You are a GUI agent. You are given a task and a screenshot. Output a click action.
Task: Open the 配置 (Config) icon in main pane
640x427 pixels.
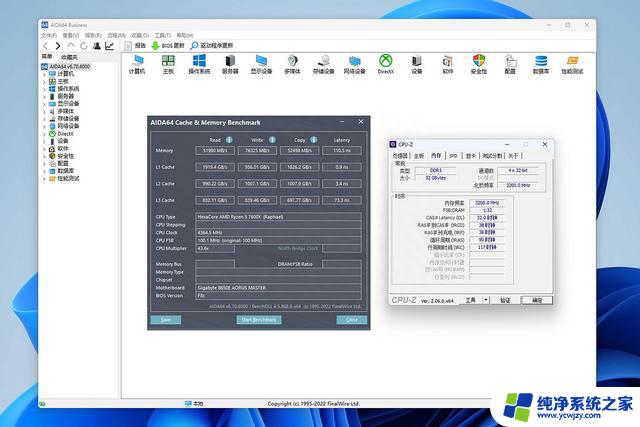tap(510, 64)
